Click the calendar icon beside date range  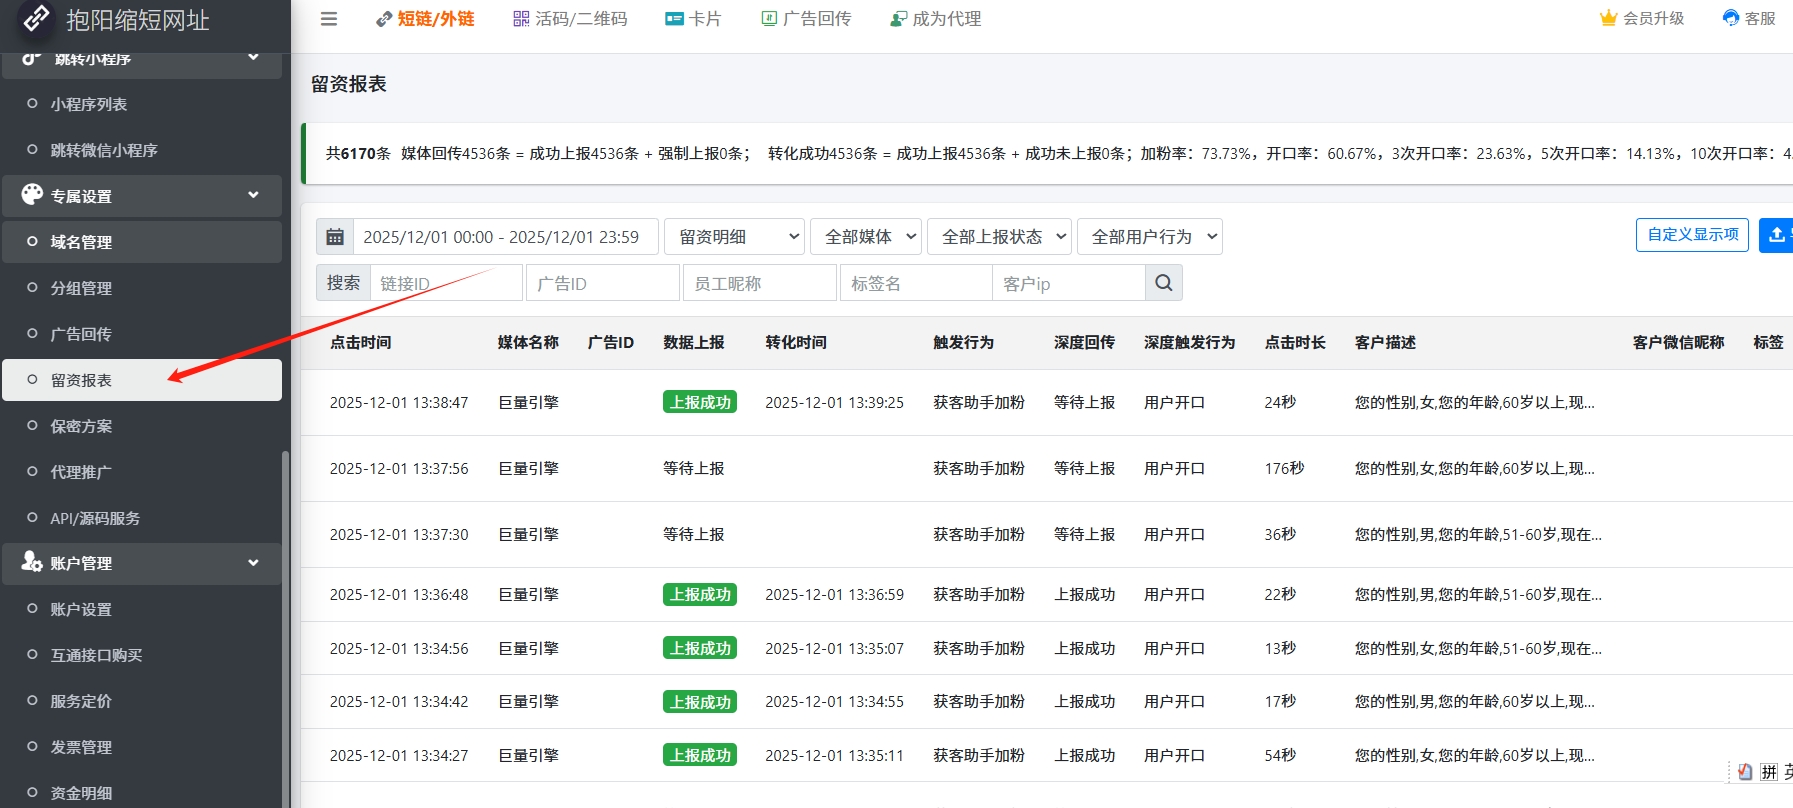(335, 237)
